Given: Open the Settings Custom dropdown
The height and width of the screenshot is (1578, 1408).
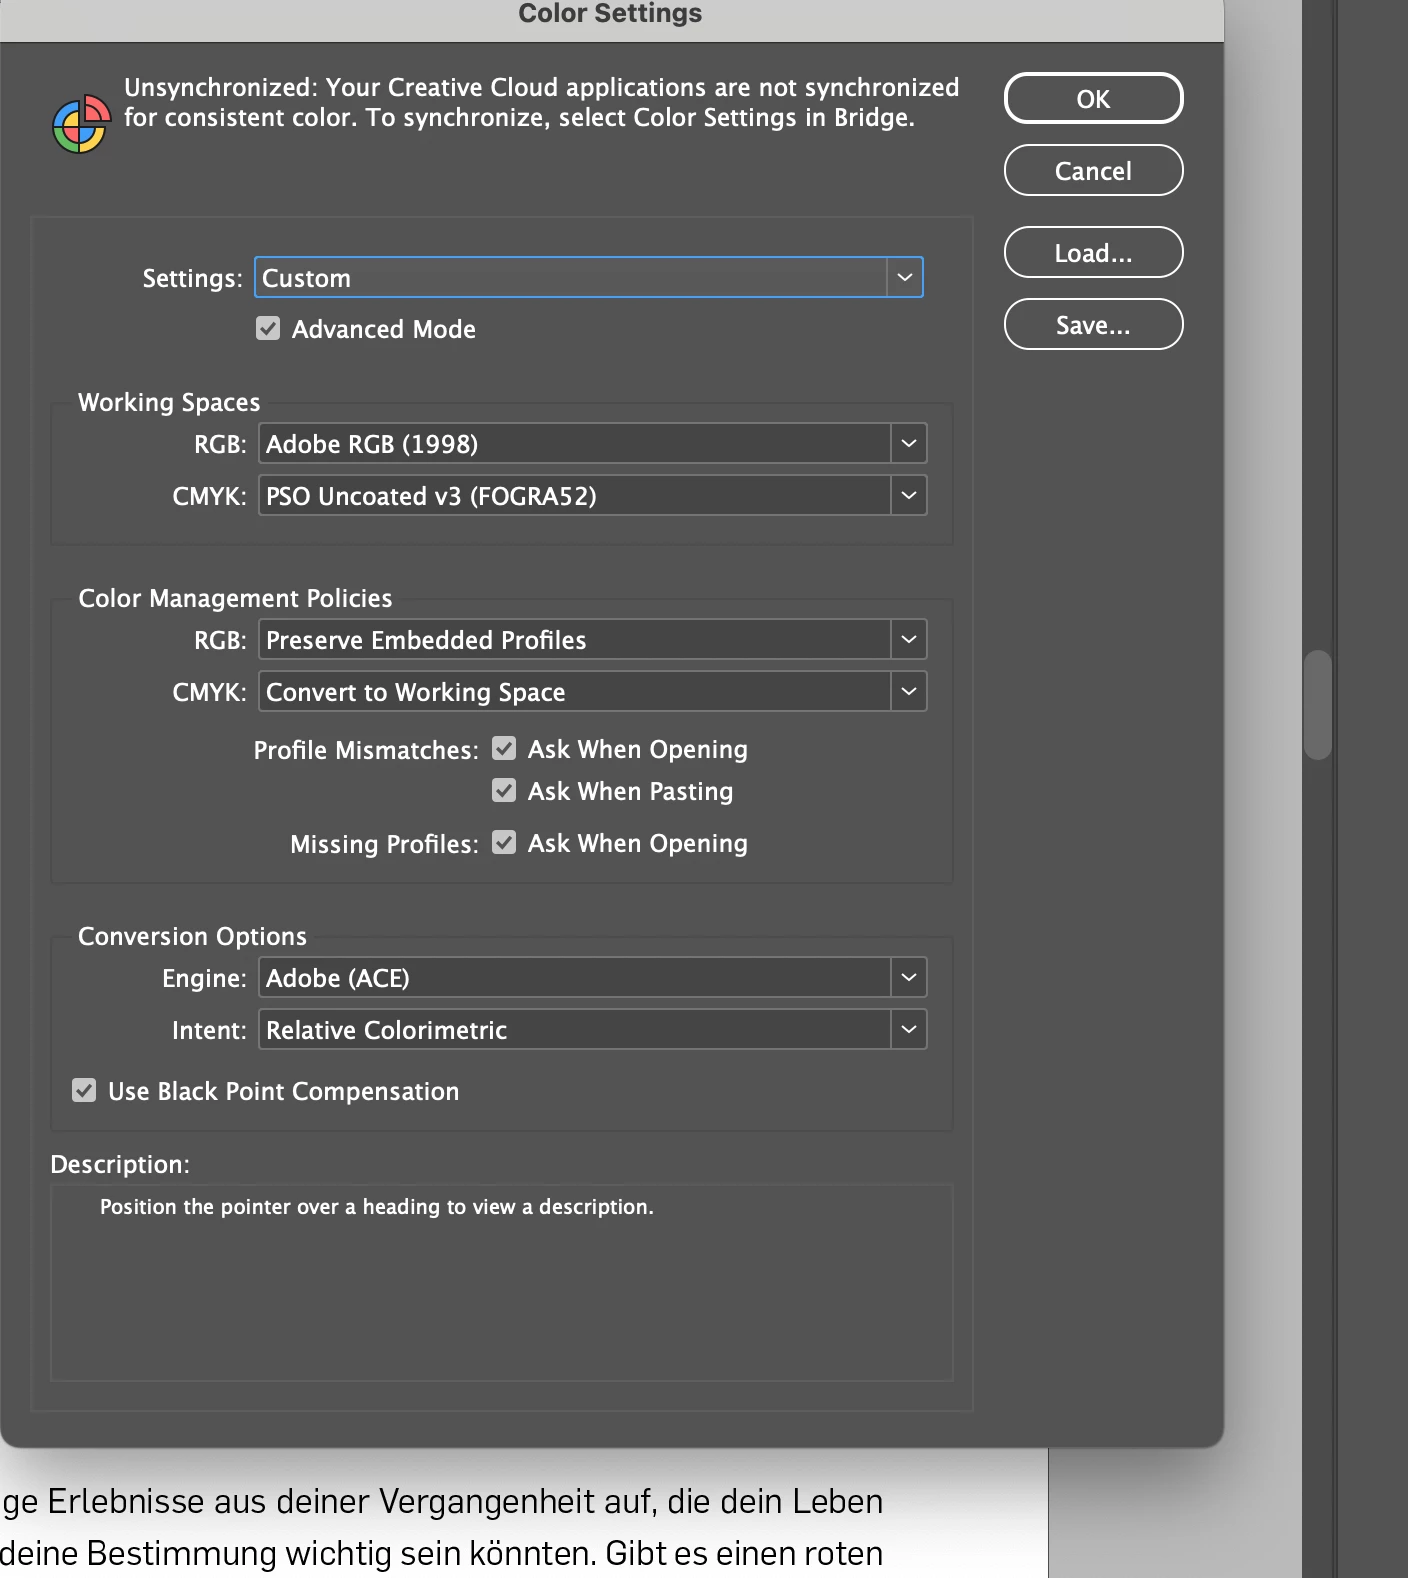Looking at the screenshot, I should point(589,277).
